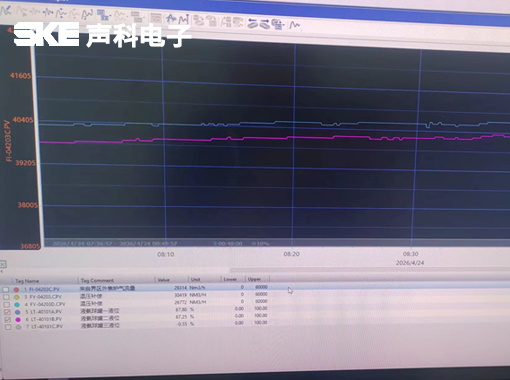The image size is (510, 380).
Task: Toggle checkbox for LT-40101C.PV
Action: click(x=8, y=327)
